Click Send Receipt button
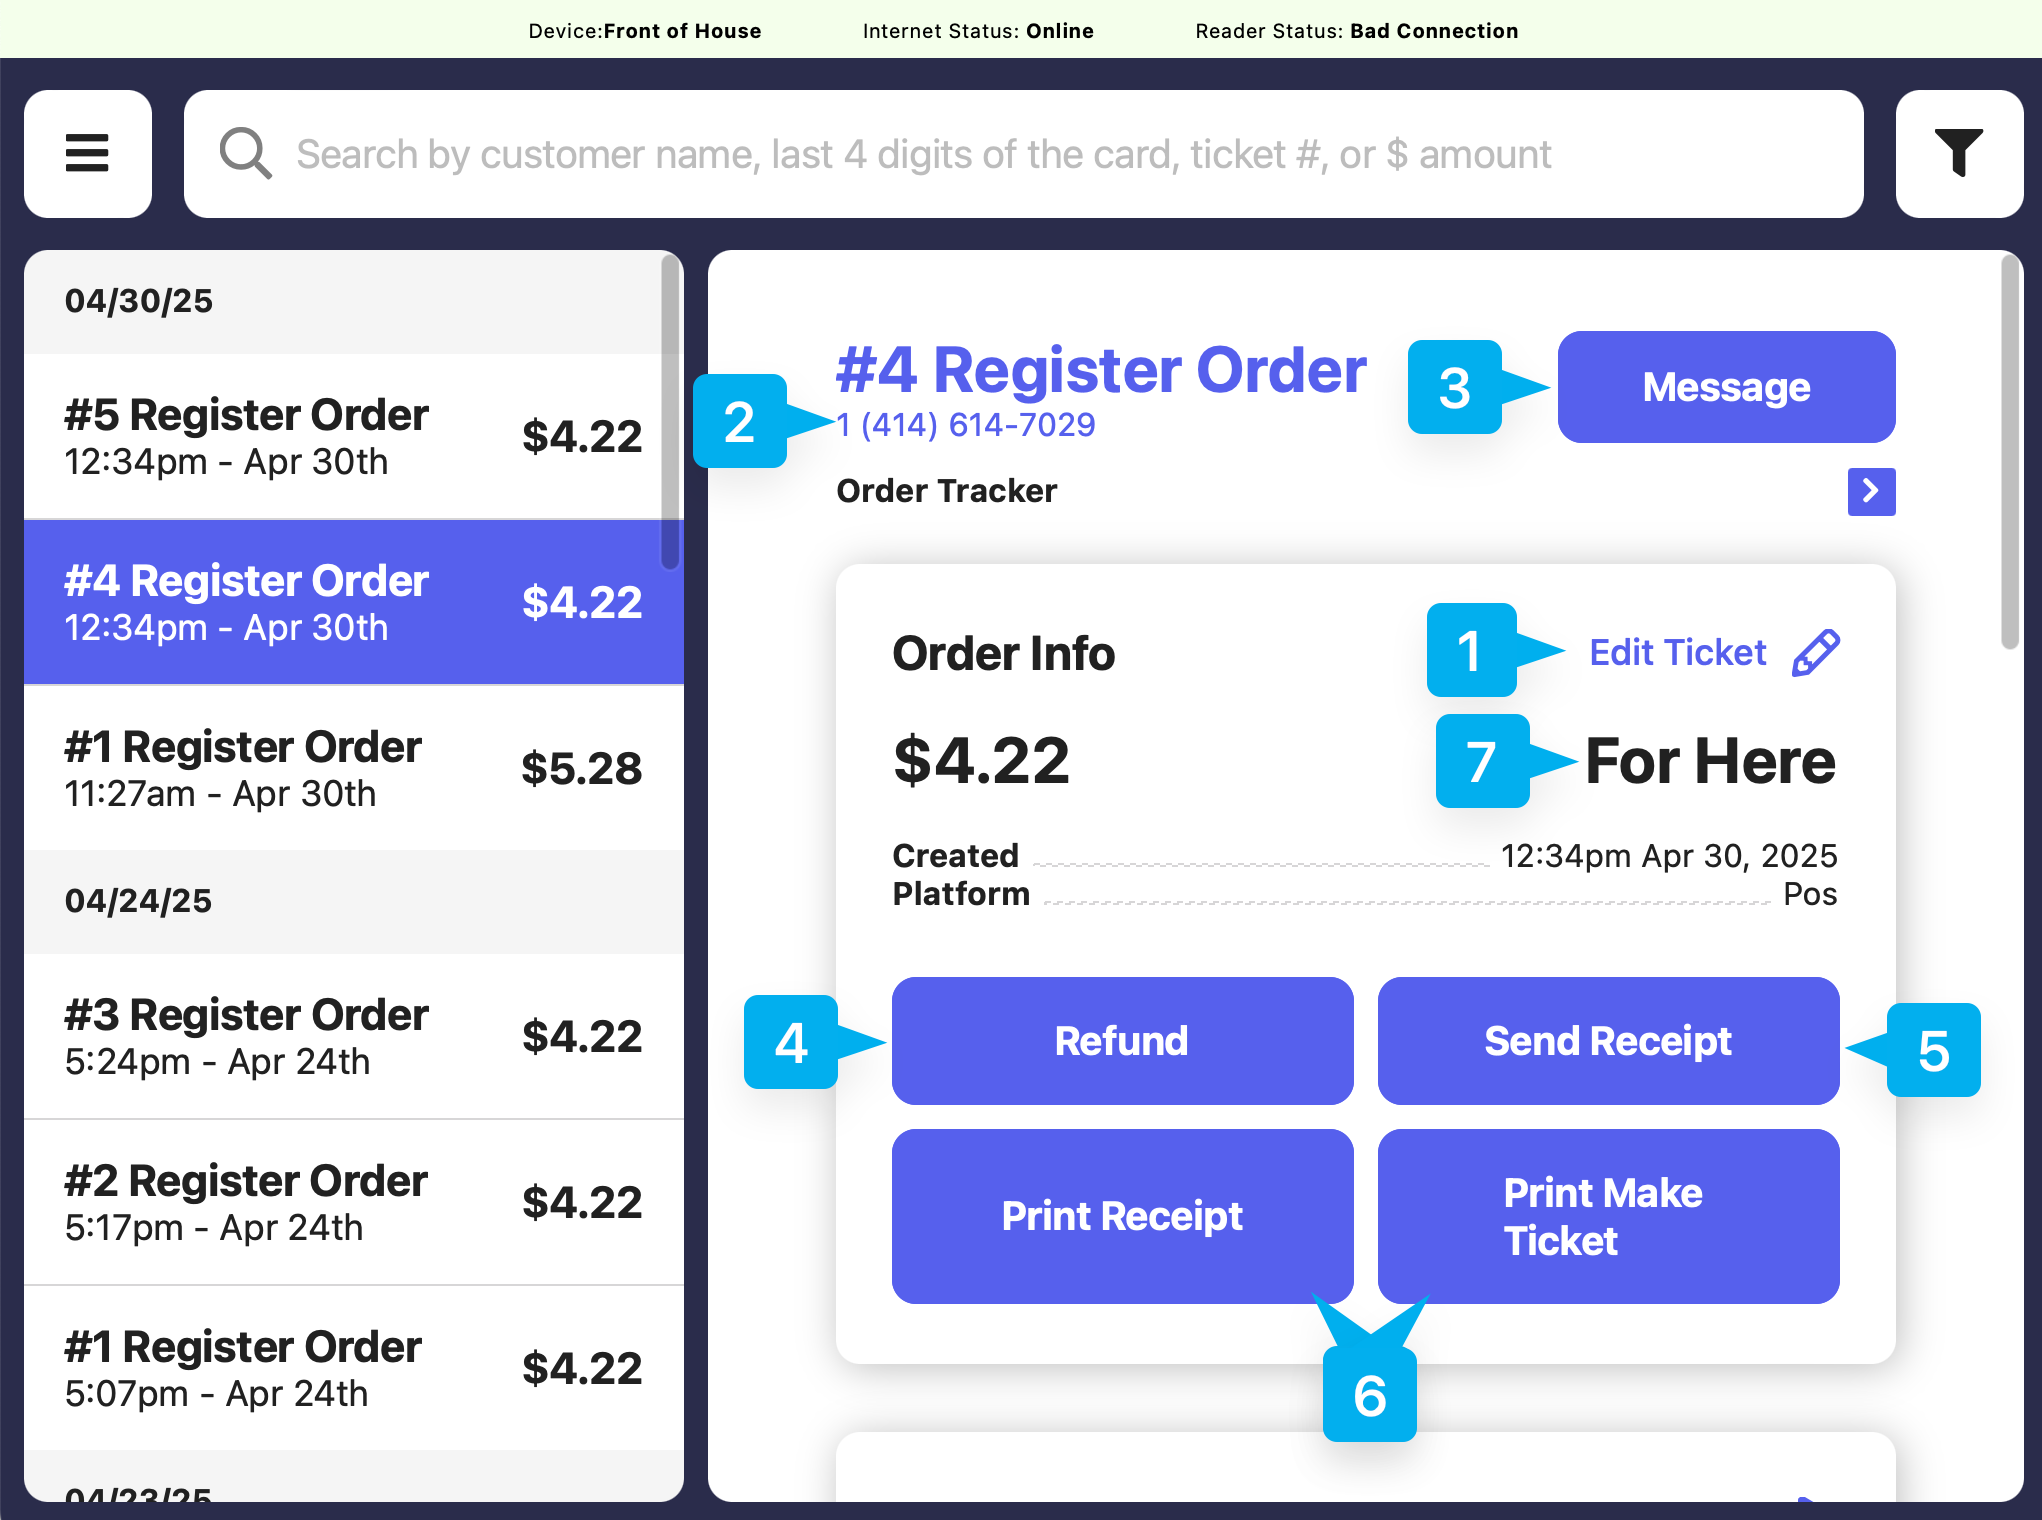The height and width of the screenshot is (1520, 2042). (x=1607, y=1041)
